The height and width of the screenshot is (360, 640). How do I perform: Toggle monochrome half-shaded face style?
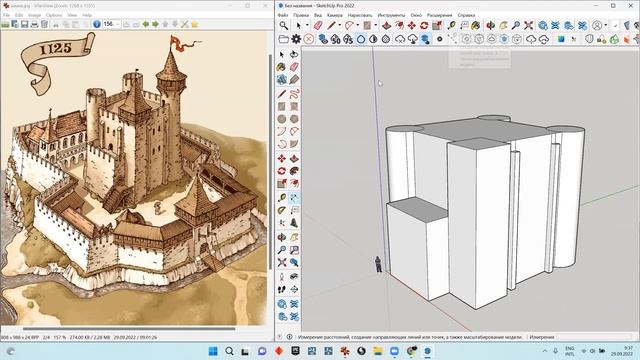[x=373, y=39]
